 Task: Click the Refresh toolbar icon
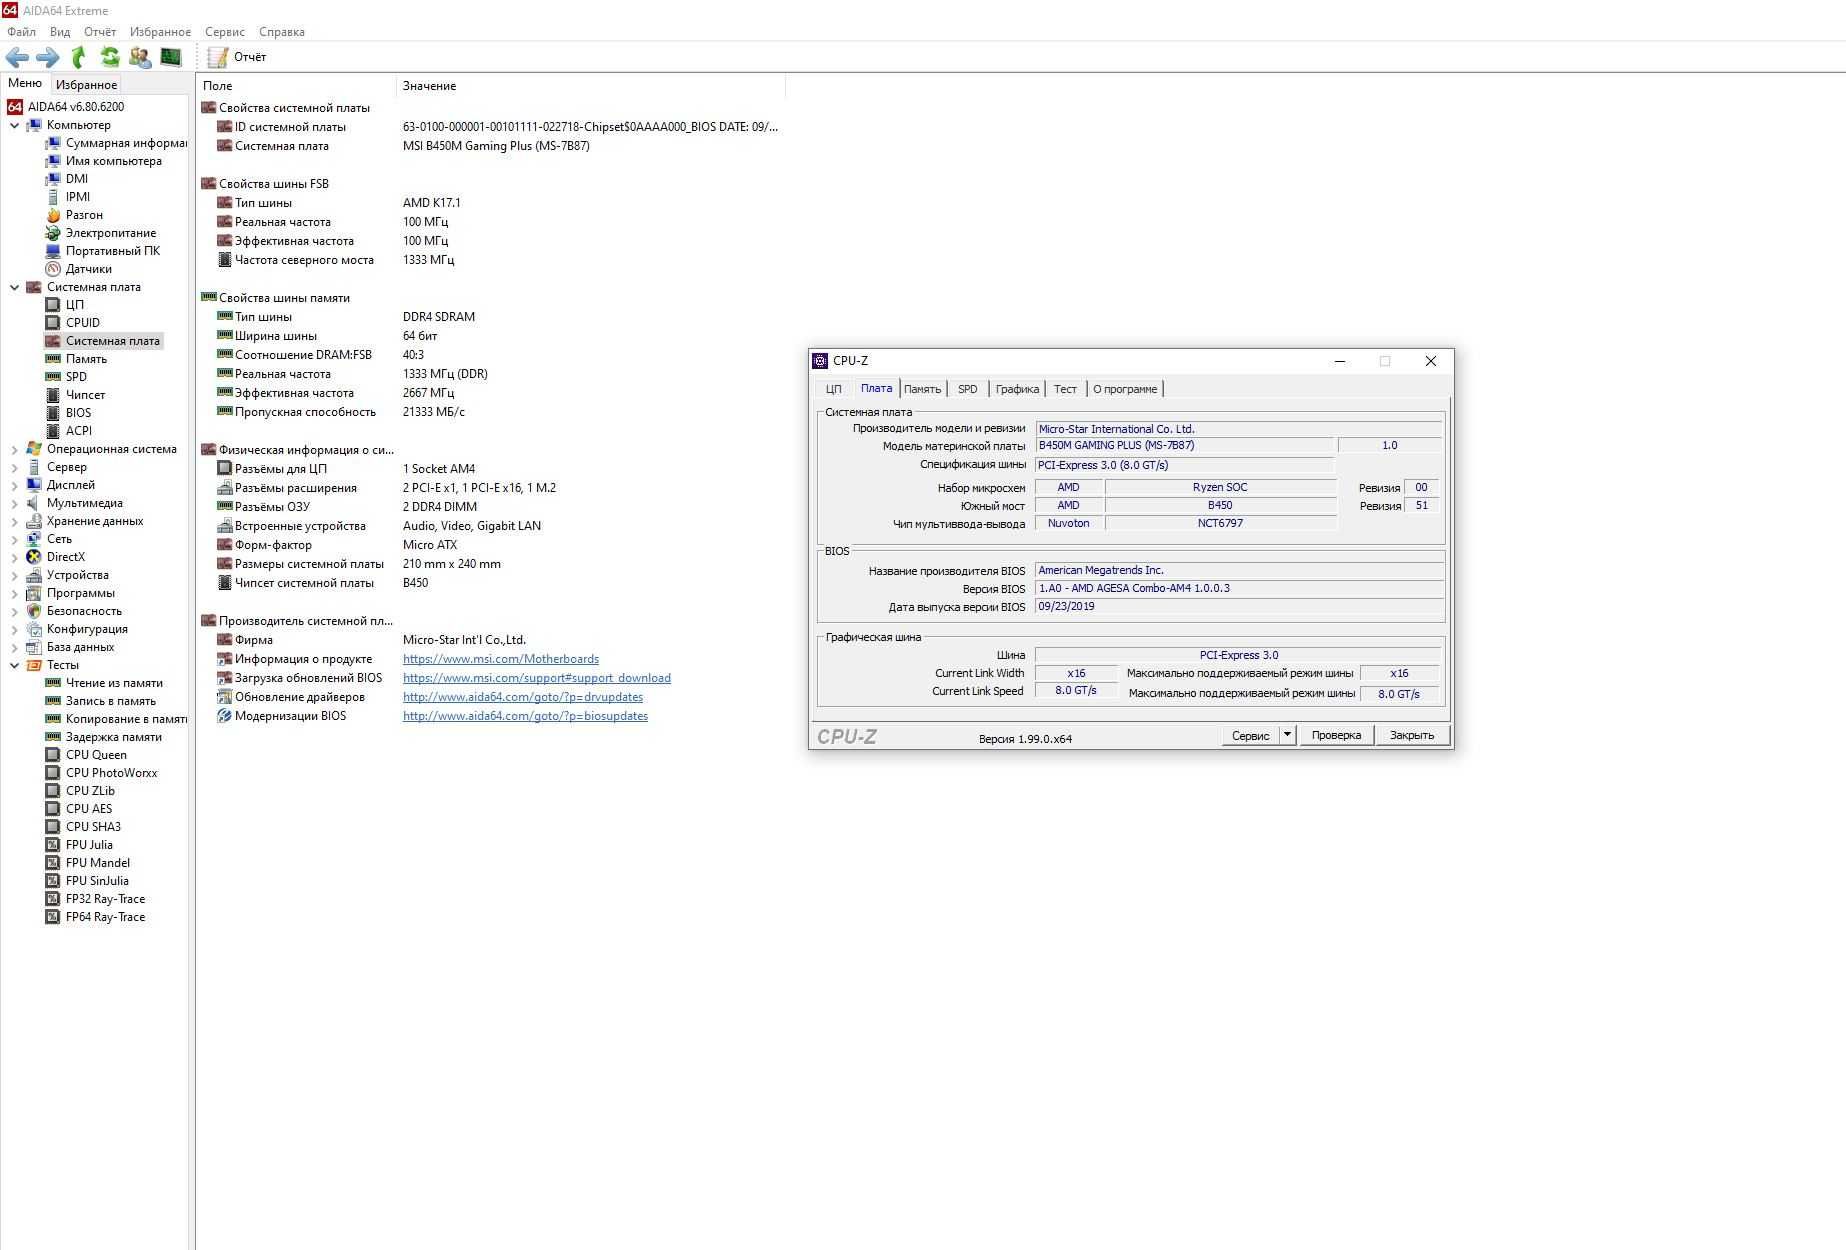click(110, 57)
